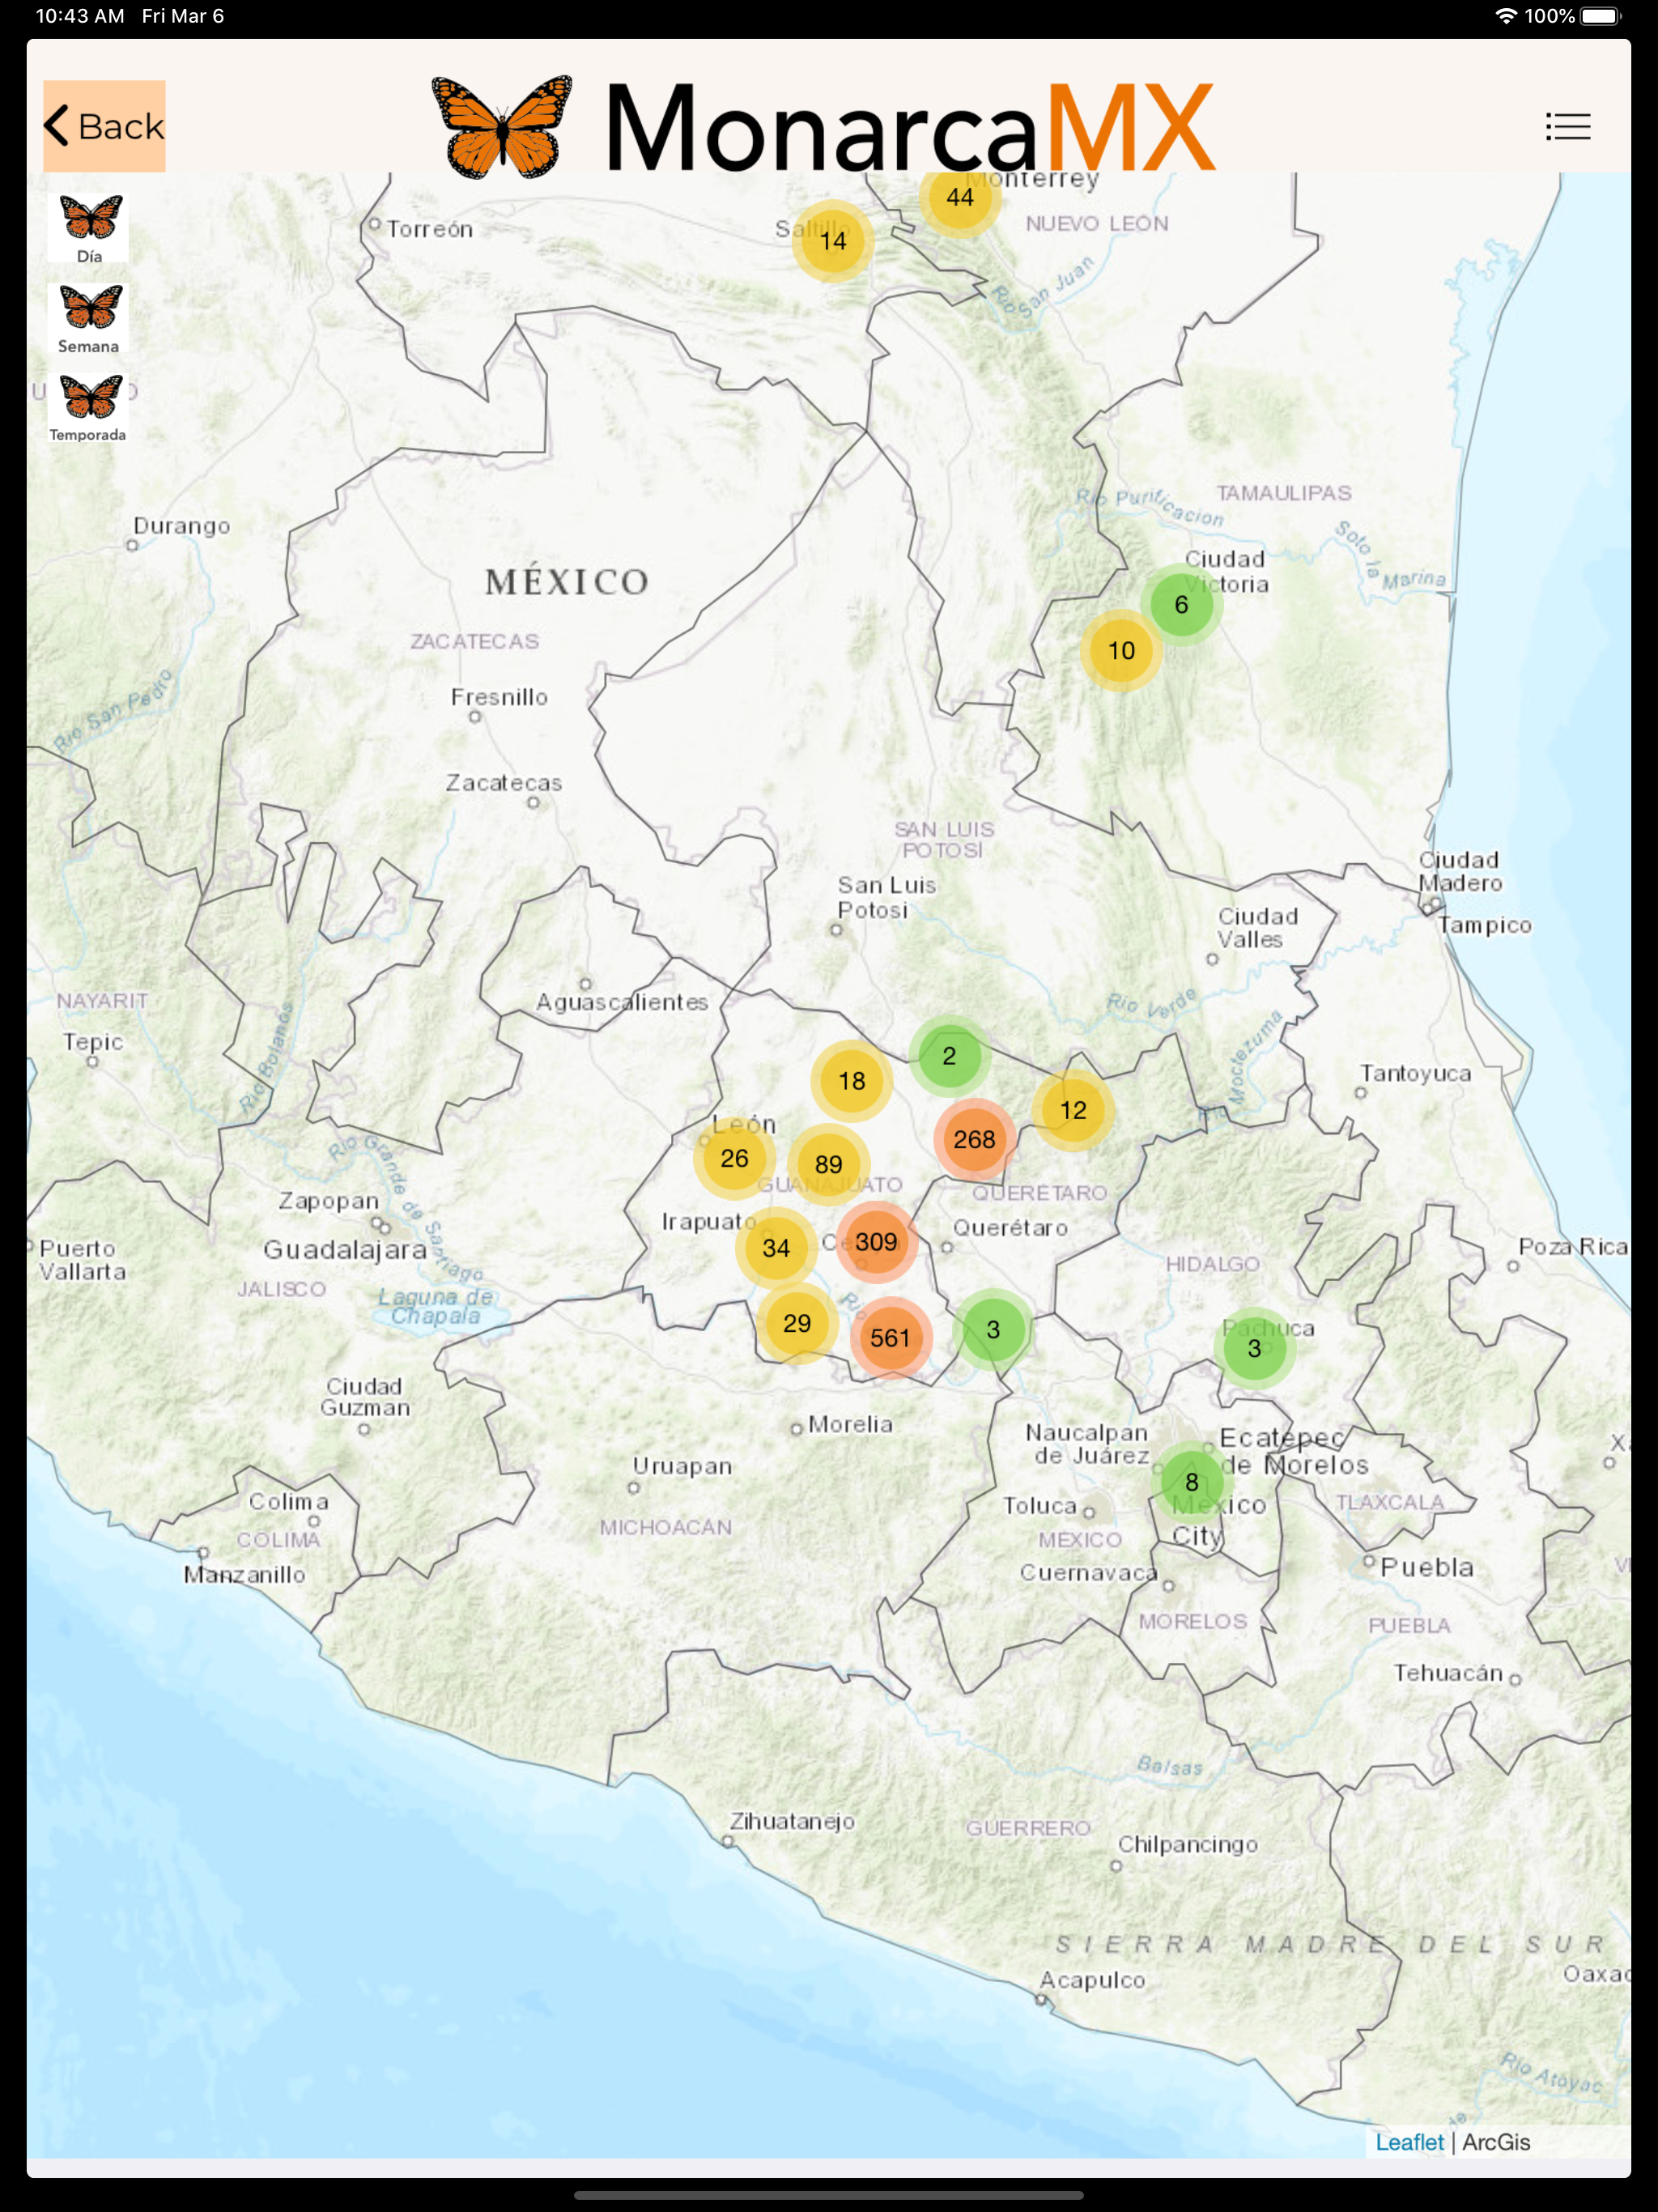Open the 14 sightings cluster marker
Image resolution: width=1658 pixels, height=2212 pixels.
tap(833, 241)
